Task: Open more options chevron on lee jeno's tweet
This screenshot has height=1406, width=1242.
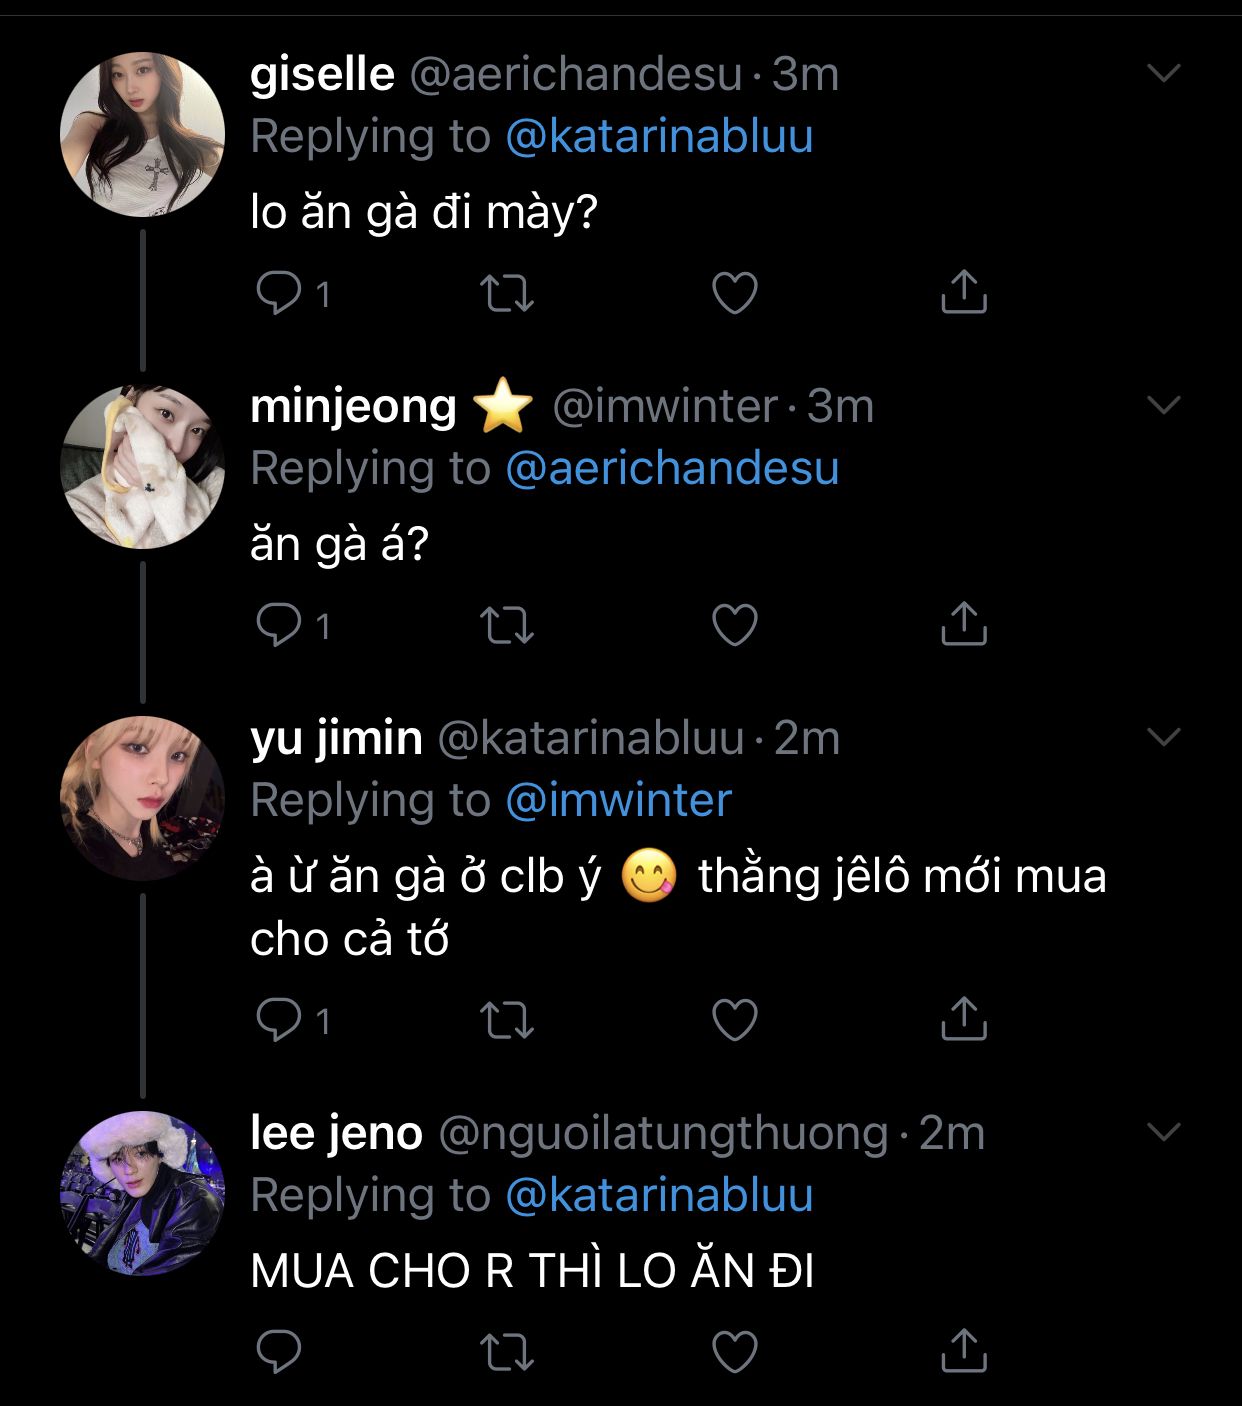Action: (x=1164, y=1132)
